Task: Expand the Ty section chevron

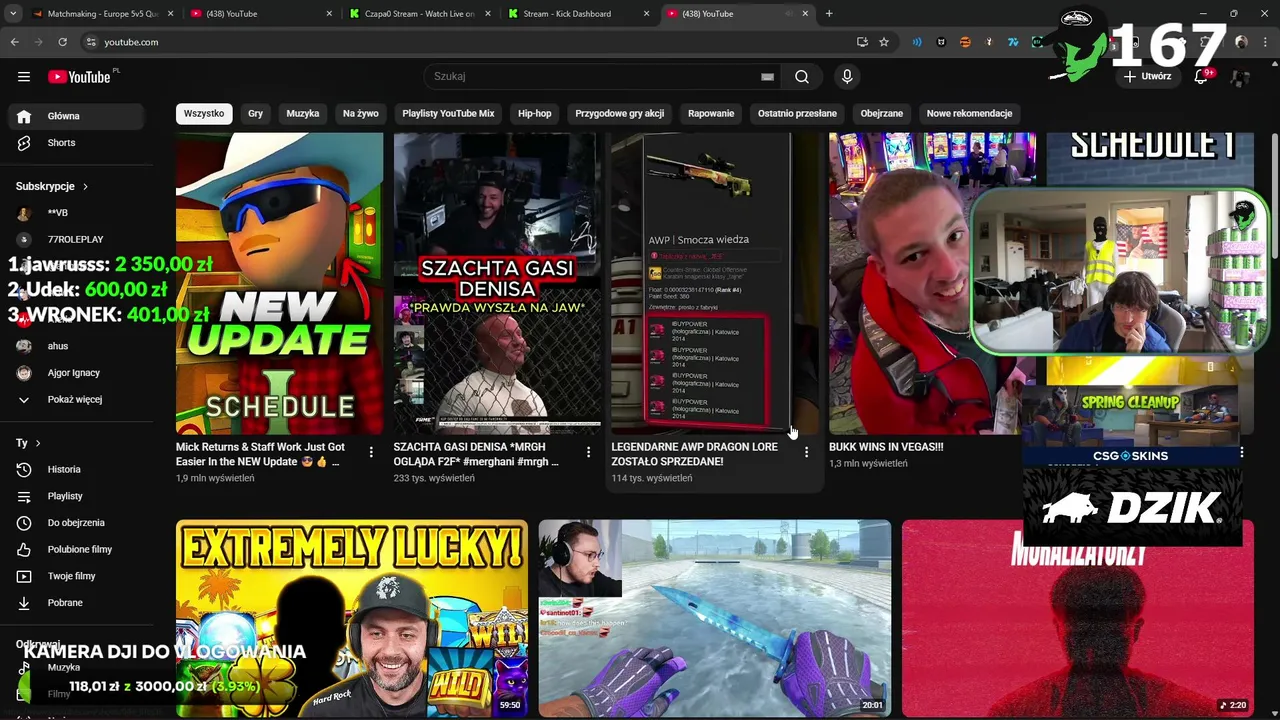Action: [x=38, y=443]
